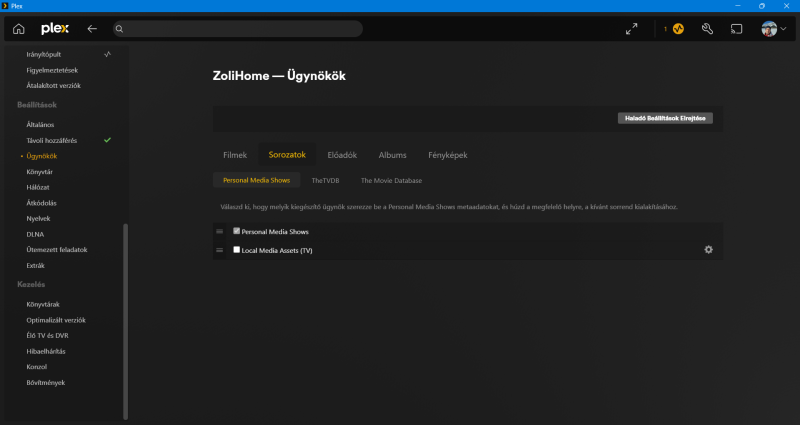Open Könyvtárak under Kezelés
Viewport: 800px width, 425px height.
(43, 304)
